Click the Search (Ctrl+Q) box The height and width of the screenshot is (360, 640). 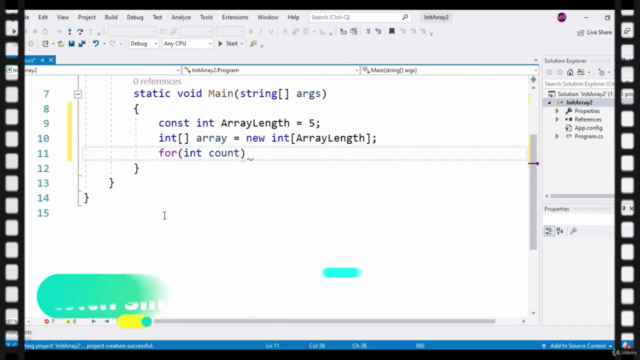pyautogui.click(x=359, y=17)
